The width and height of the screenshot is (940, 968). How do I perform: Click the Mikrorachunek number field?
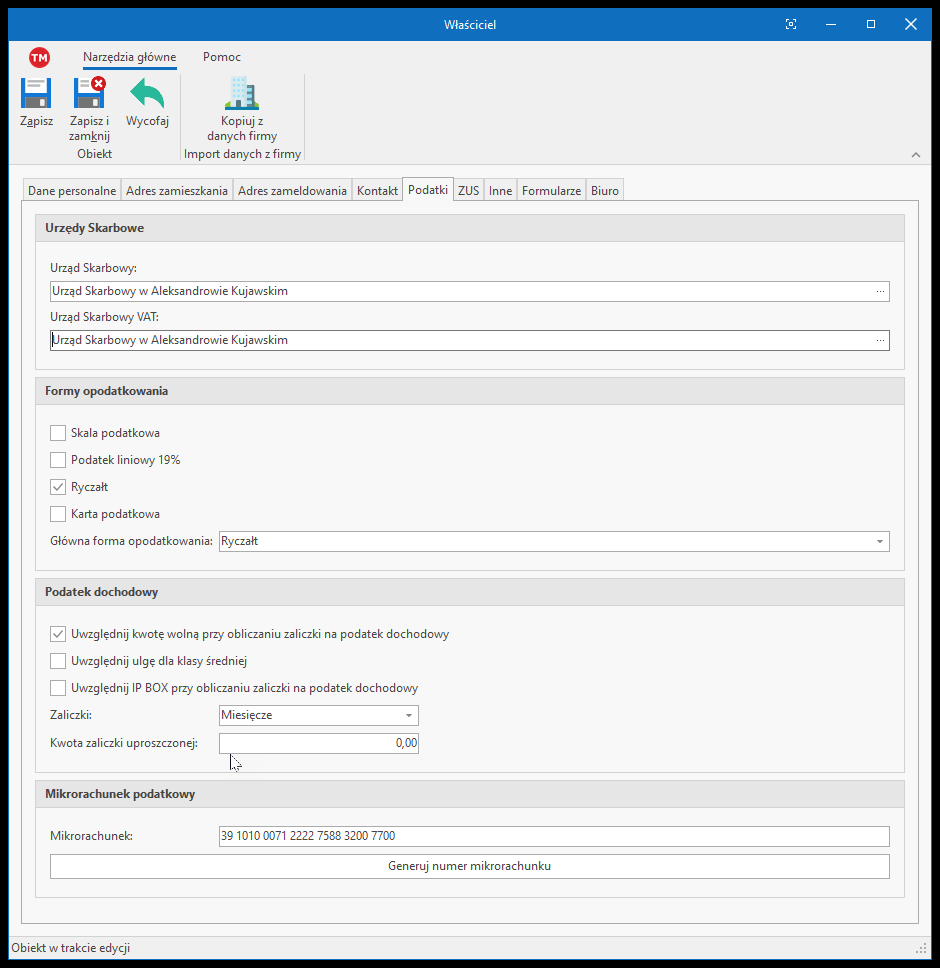point(553,836)
